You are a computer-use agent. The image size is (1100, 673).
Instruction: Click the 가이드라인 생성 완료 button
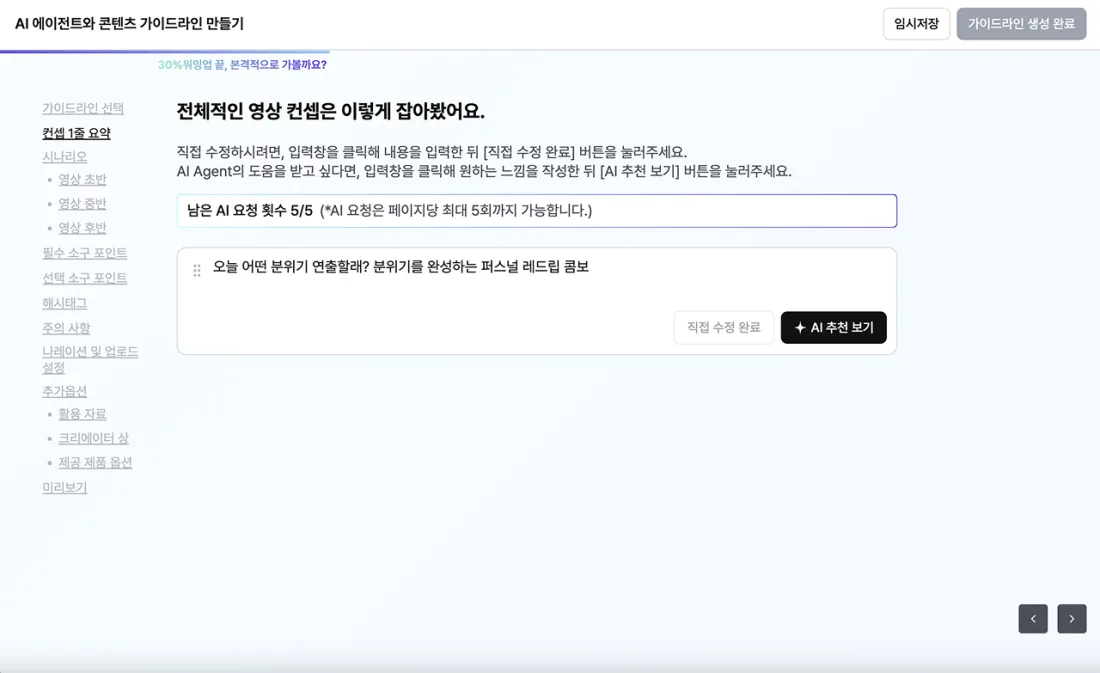[x=1021, y=24]
